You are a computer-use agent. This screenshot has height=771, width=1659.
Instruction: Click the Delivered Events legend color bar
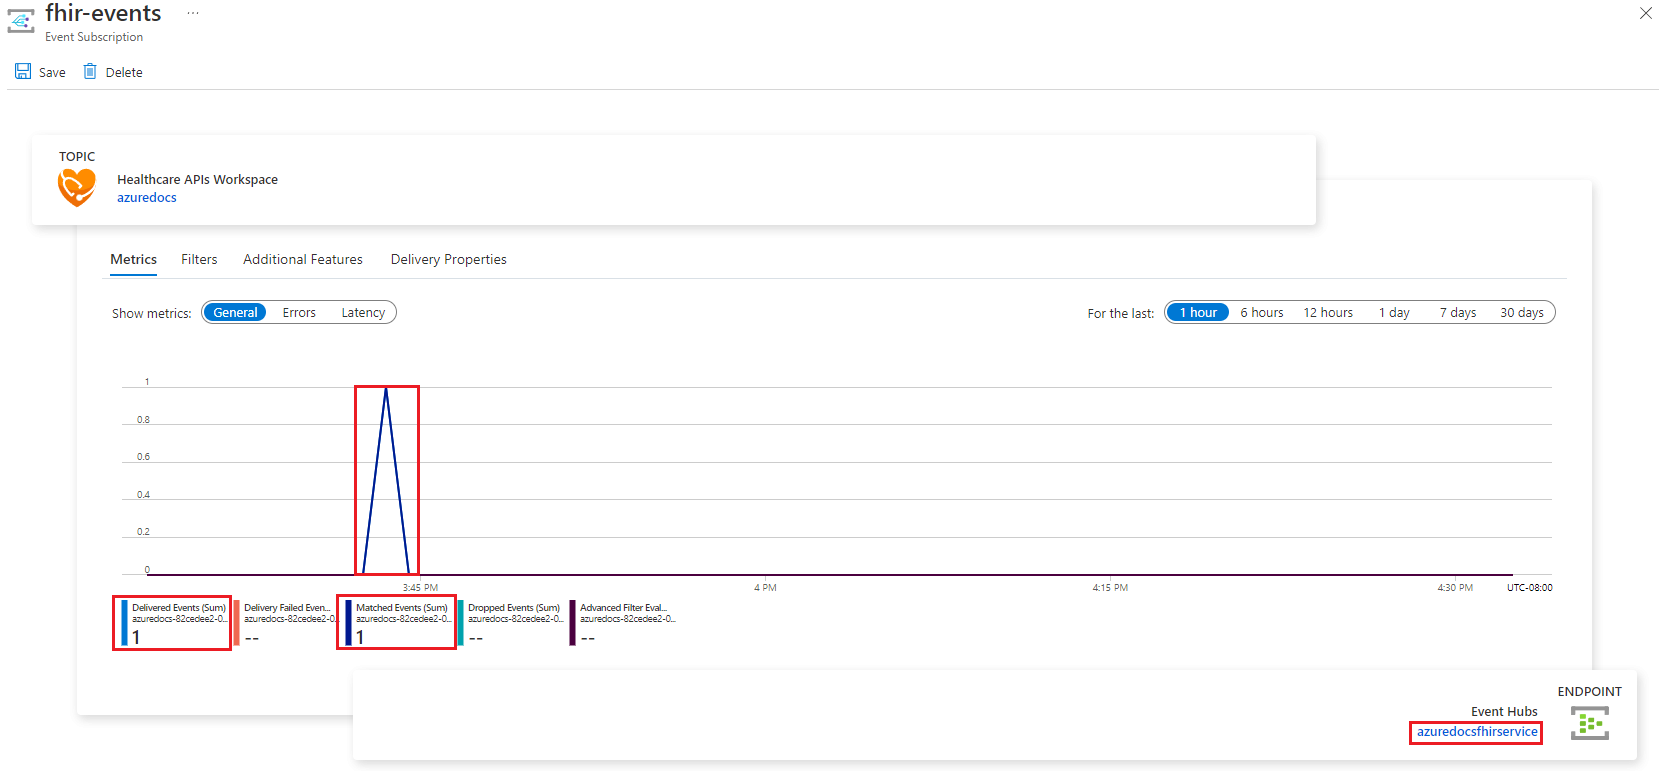pos(125,623)
